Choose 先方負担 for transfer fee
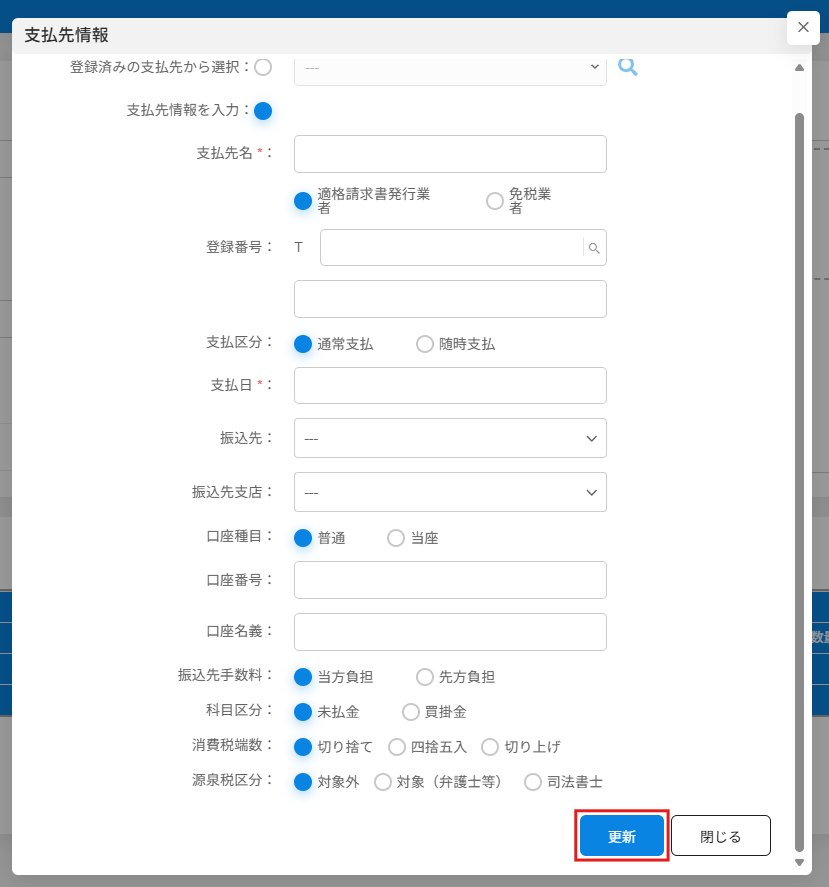This screenshot has height=887, width=829. [424, 677]
